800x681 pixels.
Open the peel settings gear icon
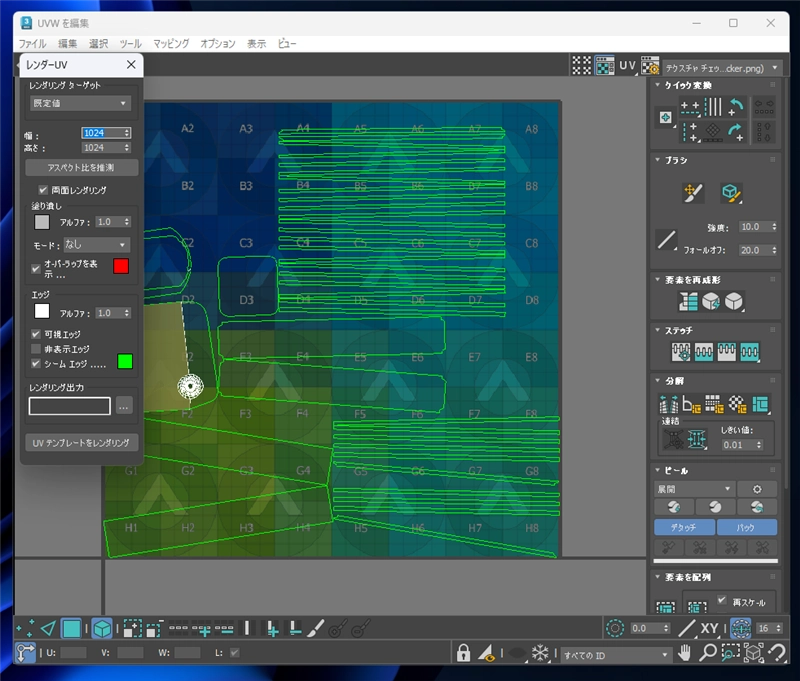757,489
